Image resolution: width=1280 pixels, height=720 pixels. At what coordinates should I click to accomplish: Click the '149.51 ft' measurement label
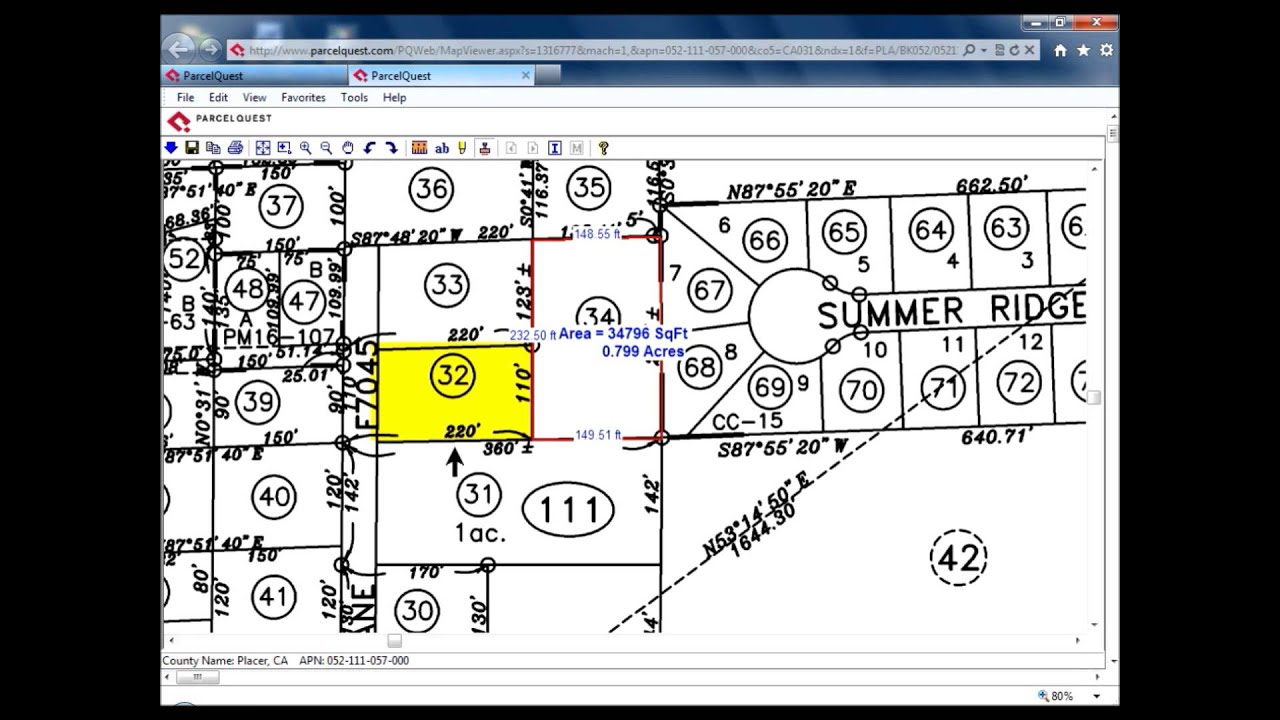click(x=598, y=435)
